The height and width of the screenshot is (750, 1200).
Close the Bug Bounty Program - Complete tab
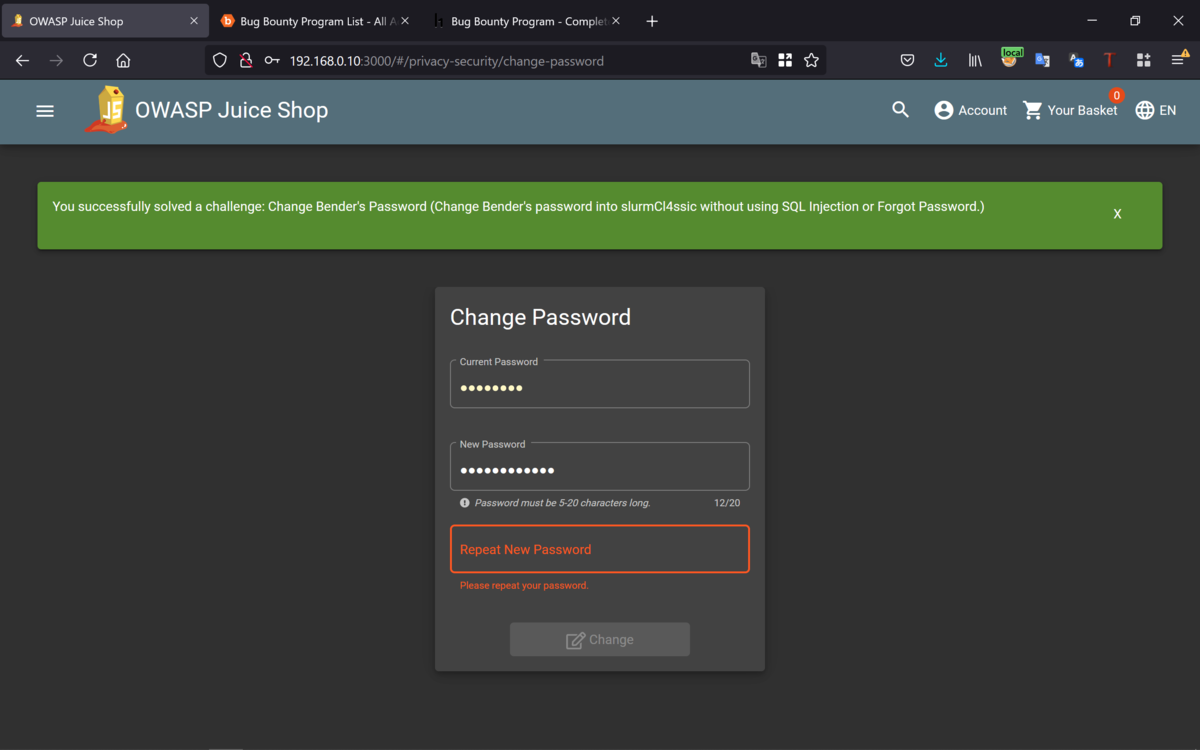click(615, 21)
